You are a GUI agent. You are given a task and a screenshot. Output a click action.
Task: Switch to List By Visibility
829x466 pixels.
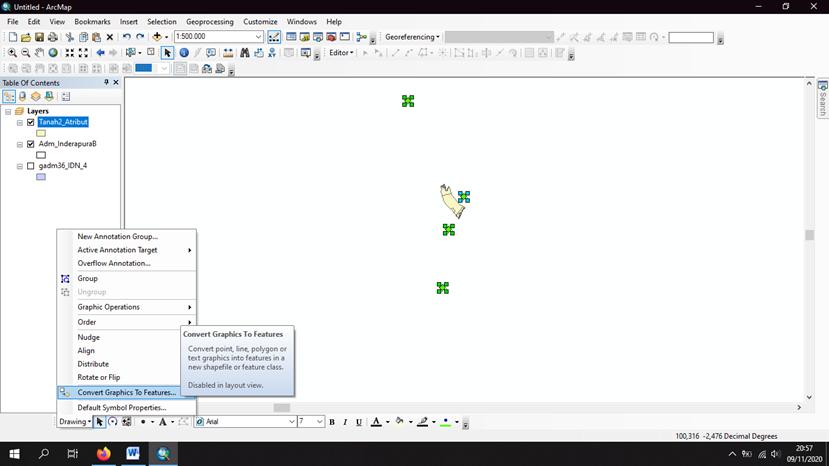point(36,97)
